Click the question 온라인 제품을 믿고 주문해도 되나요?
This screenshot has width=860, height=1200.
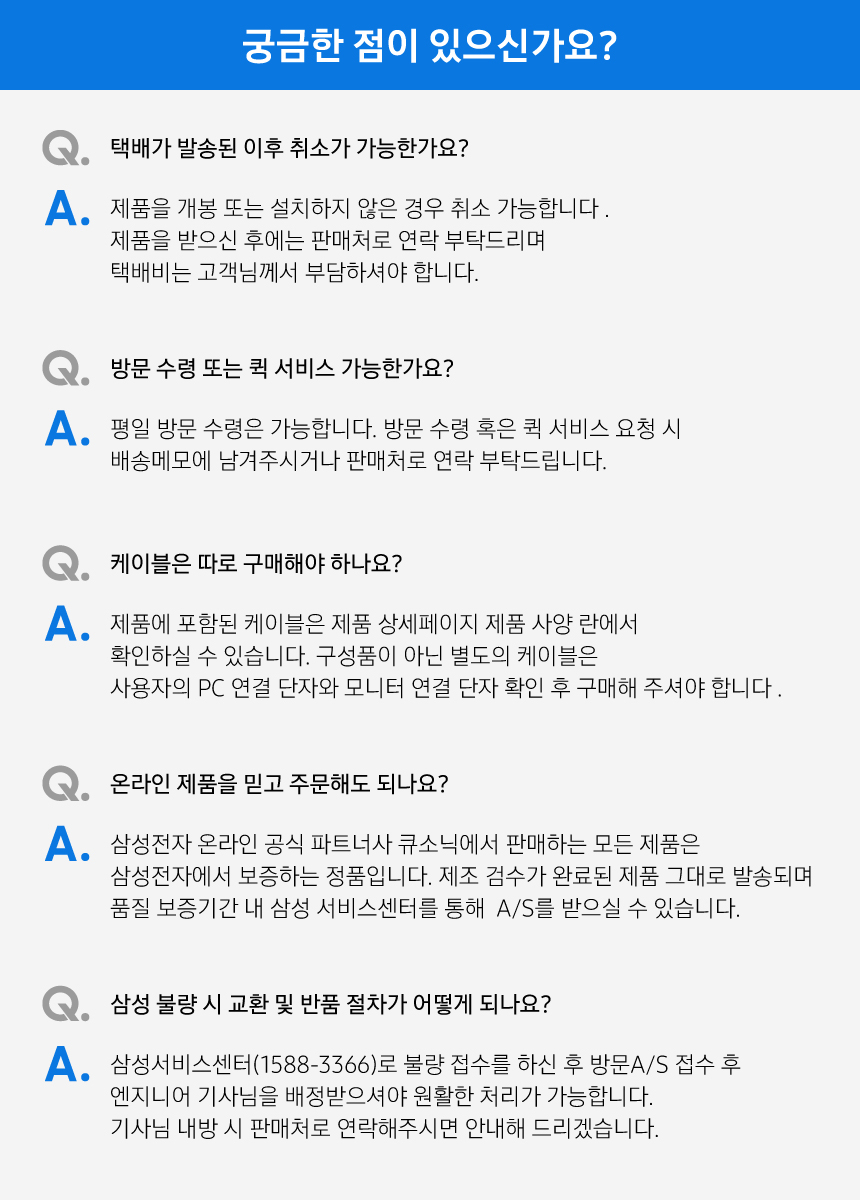click(279, 783)
